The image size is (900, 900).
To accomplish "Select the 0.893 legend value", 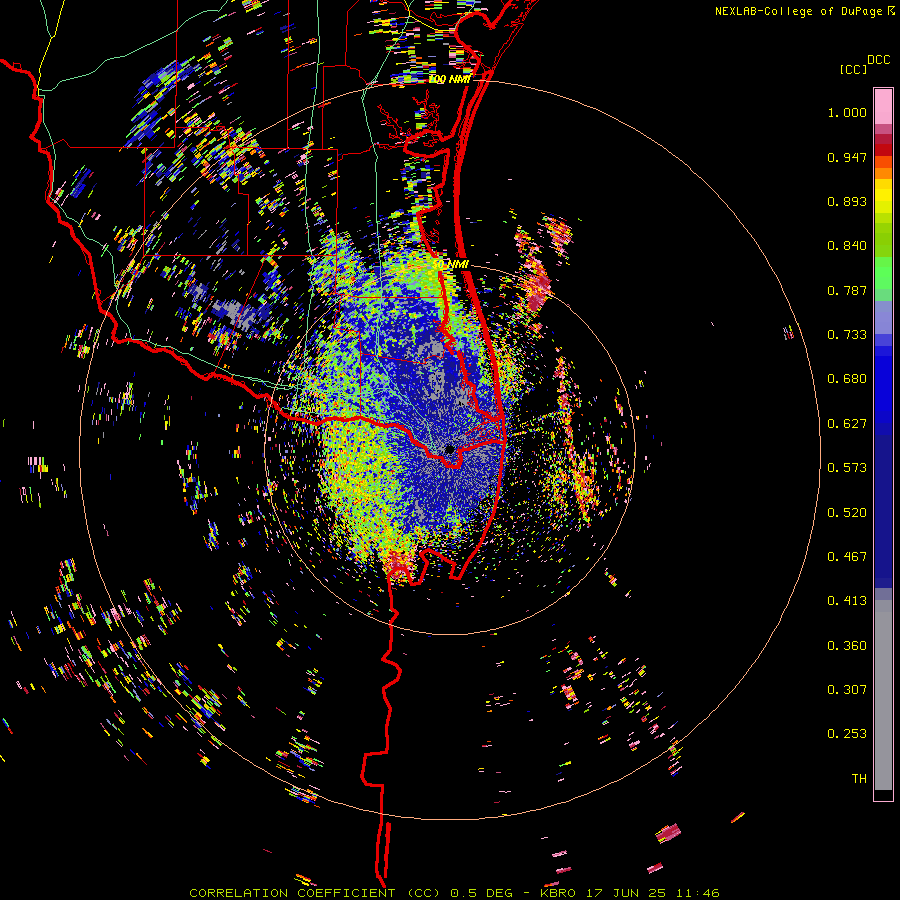I will [847, 201].
